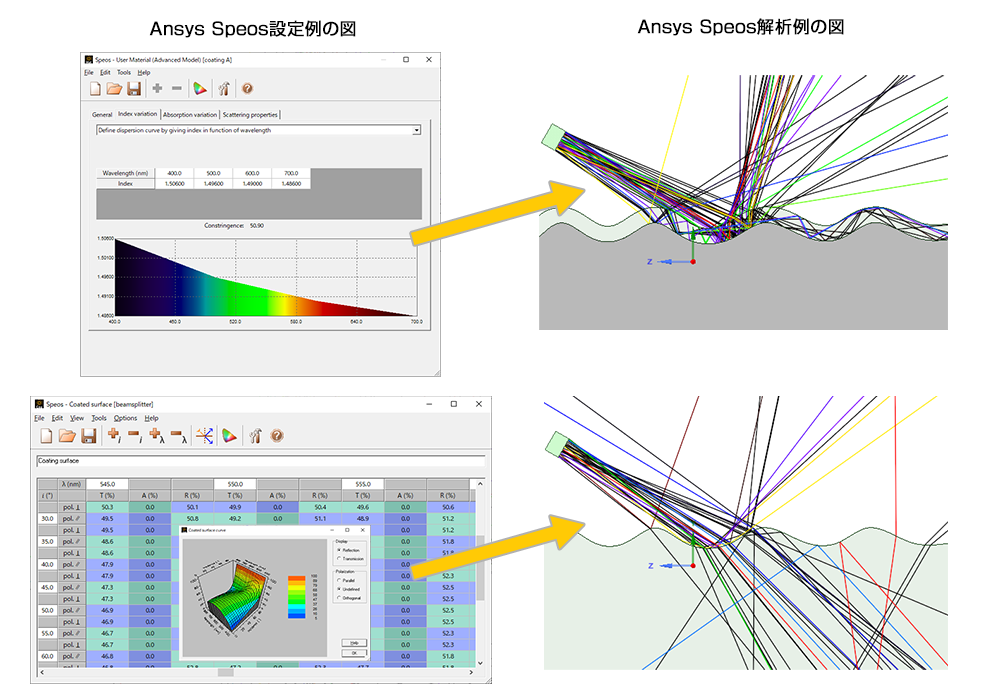Click the 545.0 wavelength header cell
Viewport: 1000px width, 700px height.
coord(107,484)
